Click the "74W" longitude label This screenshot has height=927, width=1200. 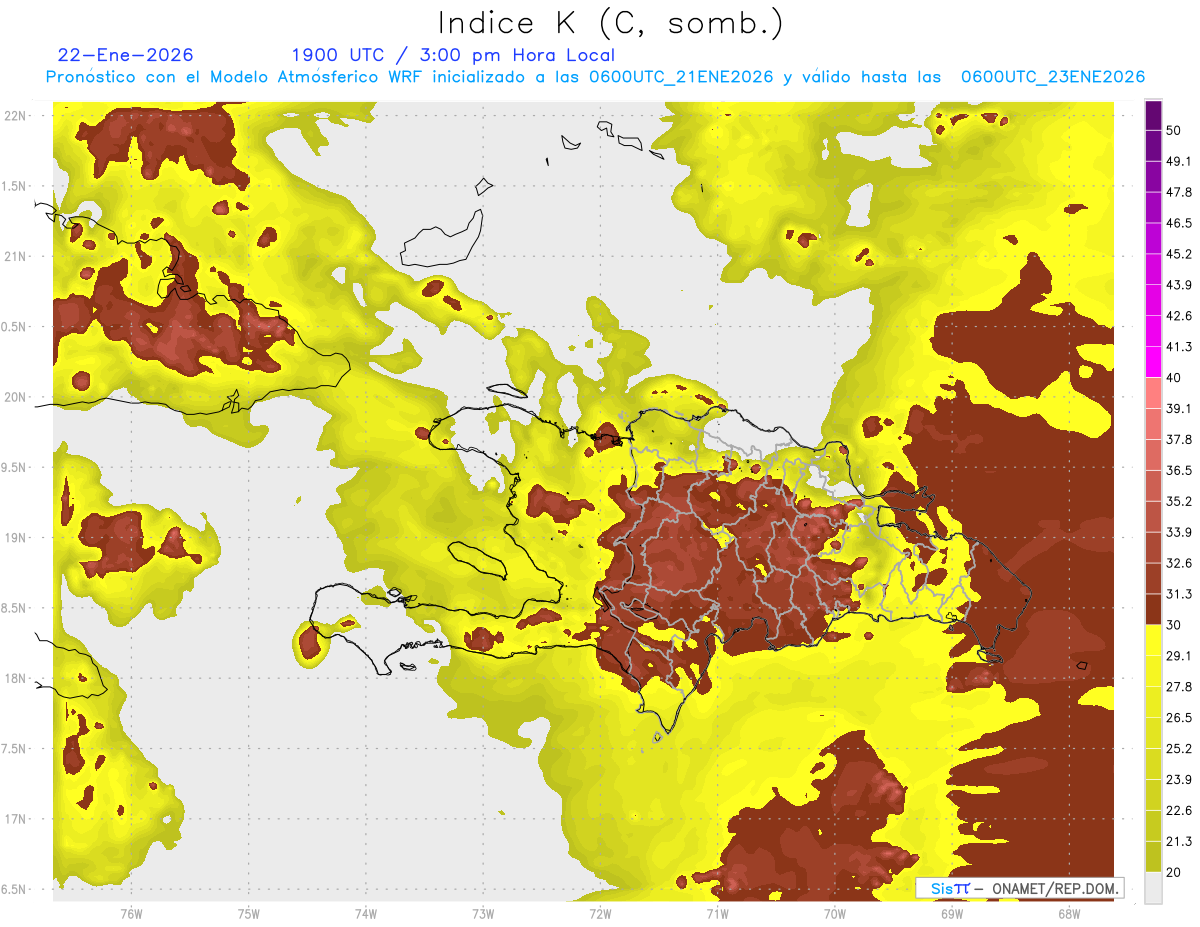point(365,914)
